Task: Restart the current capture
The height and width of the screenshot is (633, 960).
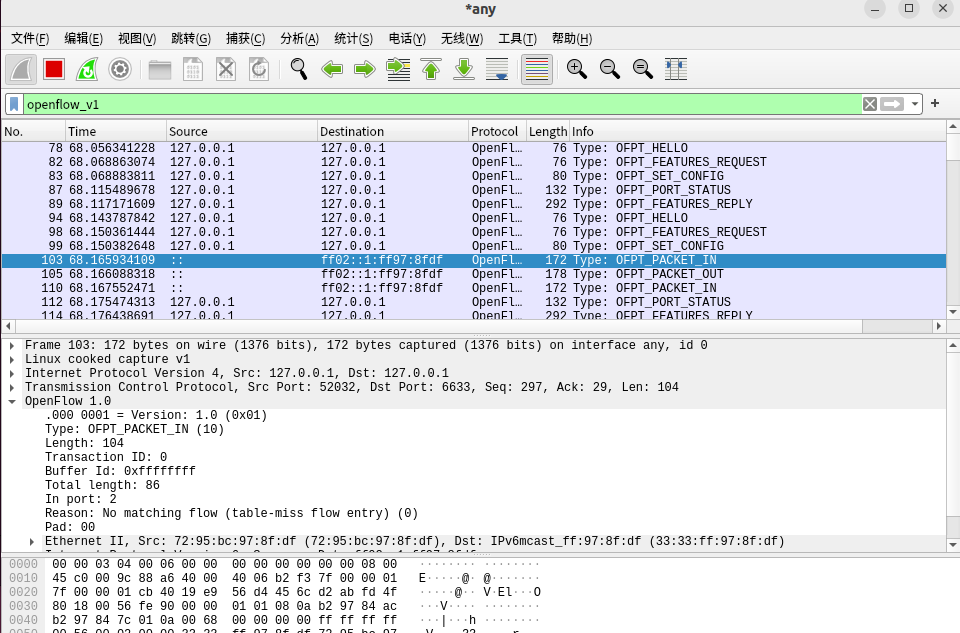Action: click(x=87, y=69)
